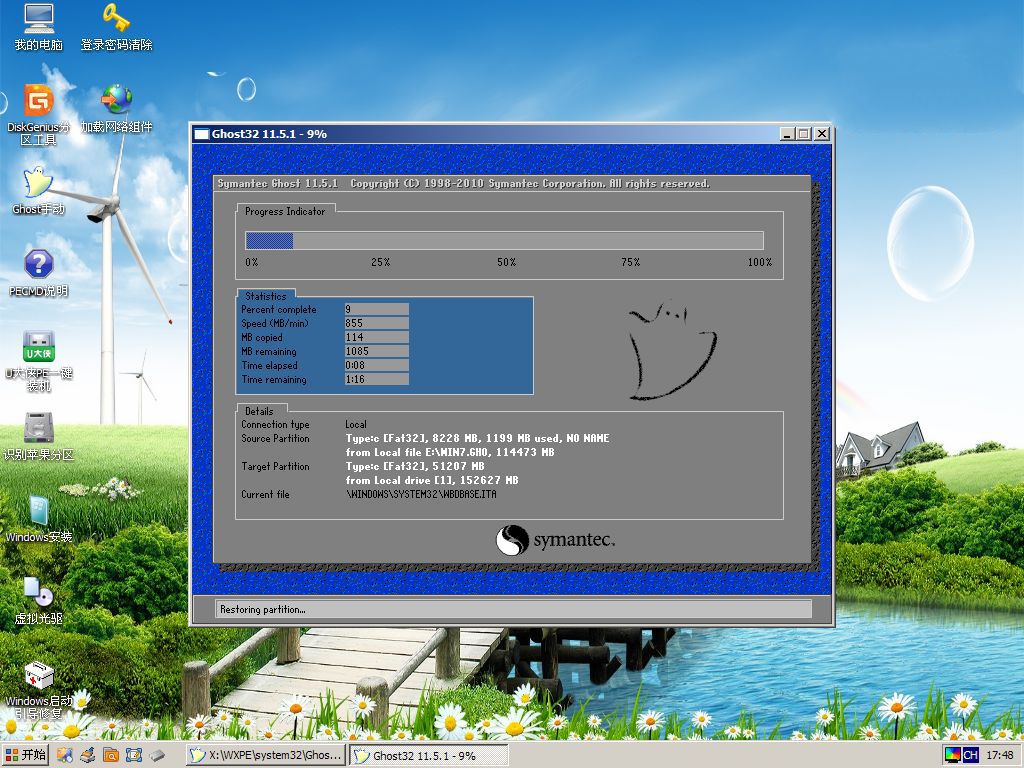1024x768 pixels.
Task: Select the X:\WXPE\system32 taskbar window
Action: click(x=265, y=755)
